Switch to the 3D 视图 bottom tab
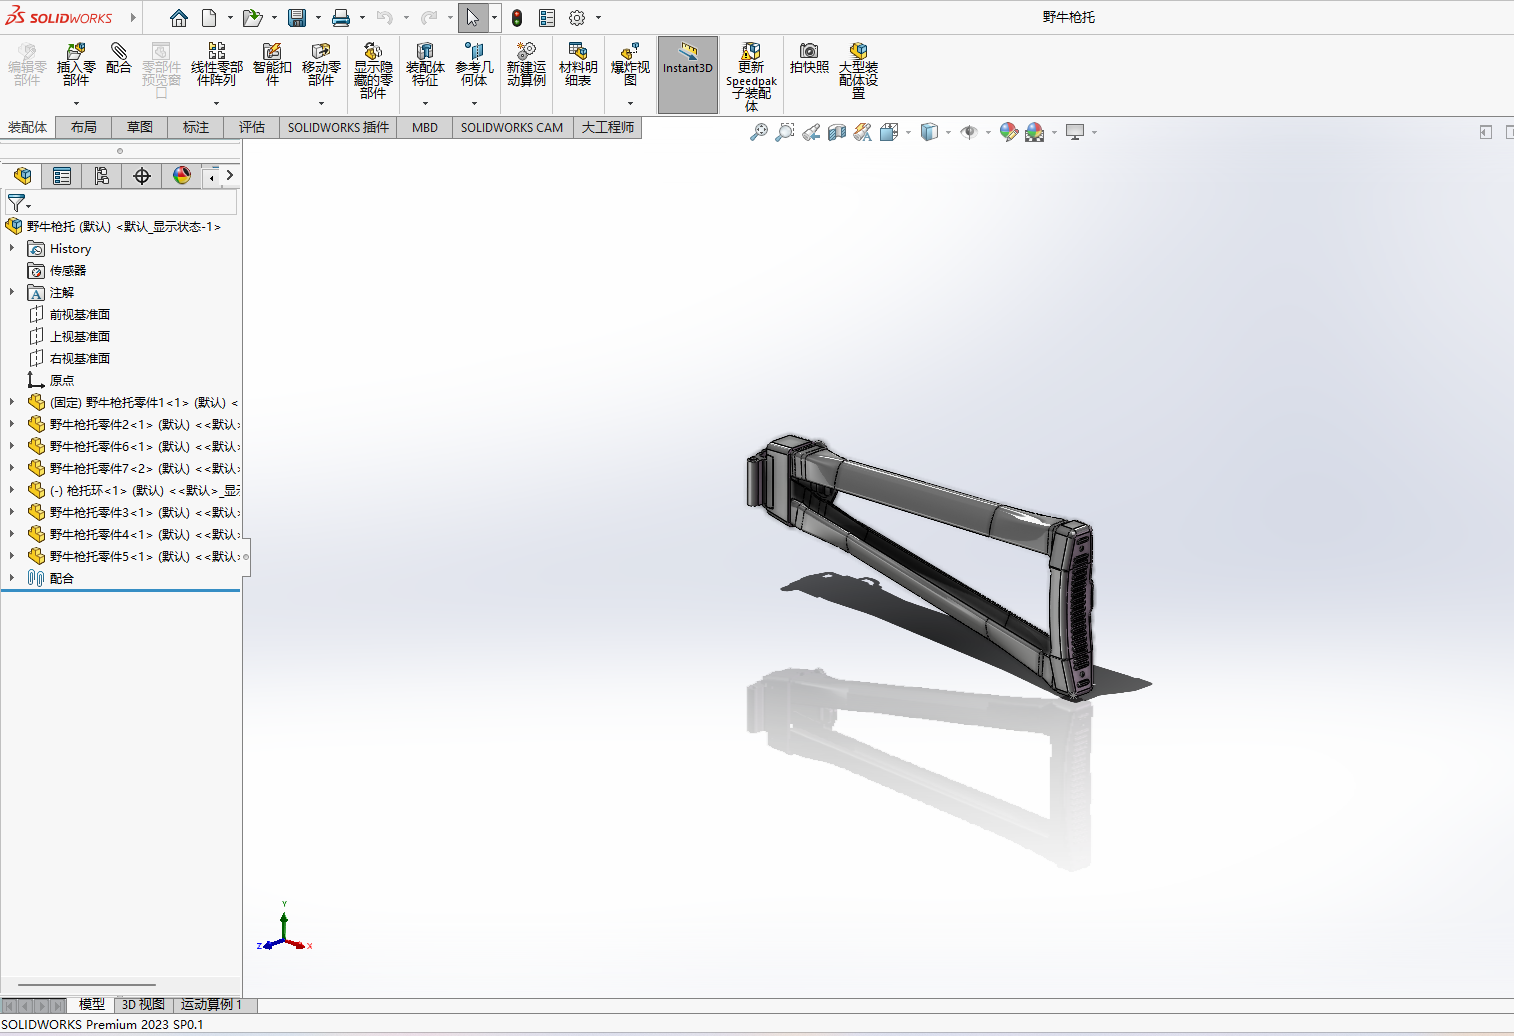 (x=143, y=1004)
